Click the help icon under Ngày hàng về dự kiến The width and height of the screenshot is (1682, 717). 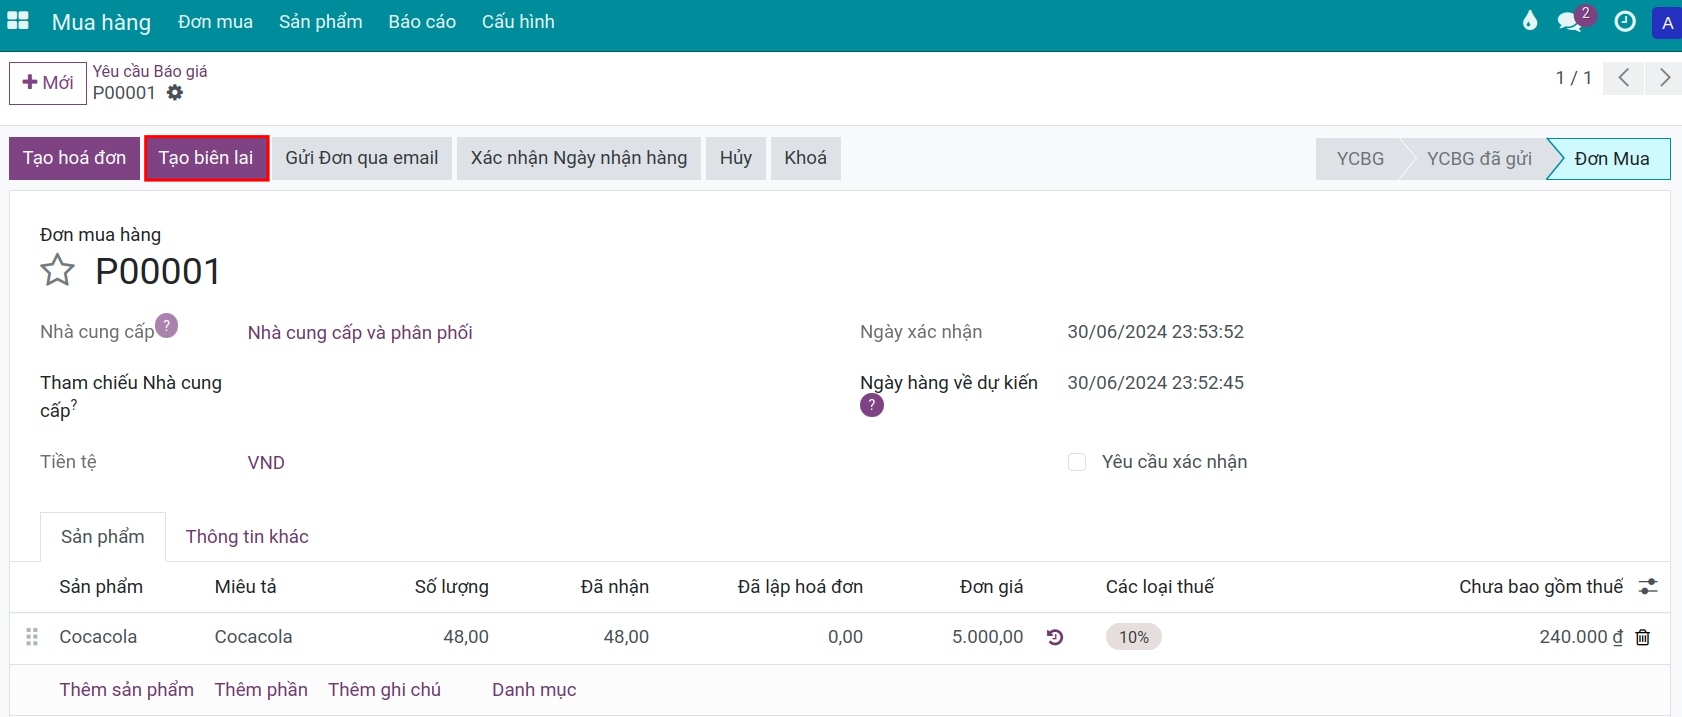click(x=872, y=405)
